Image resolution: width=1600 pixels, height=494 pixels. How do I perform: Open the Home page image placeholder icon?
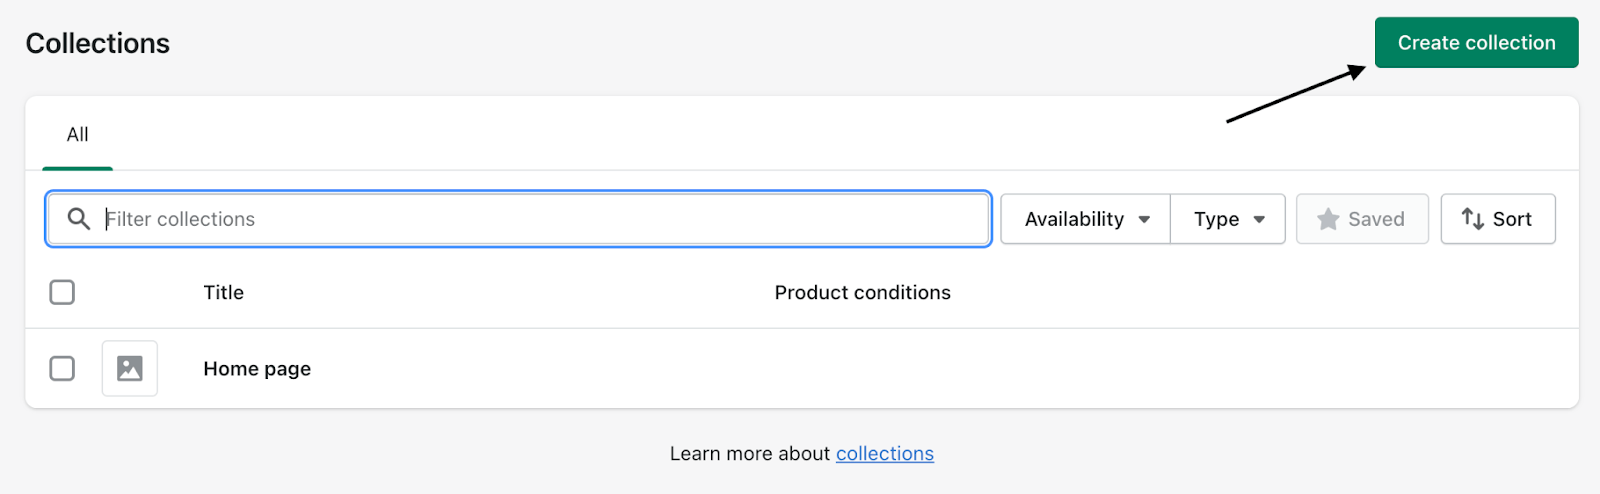coord(130,368)
